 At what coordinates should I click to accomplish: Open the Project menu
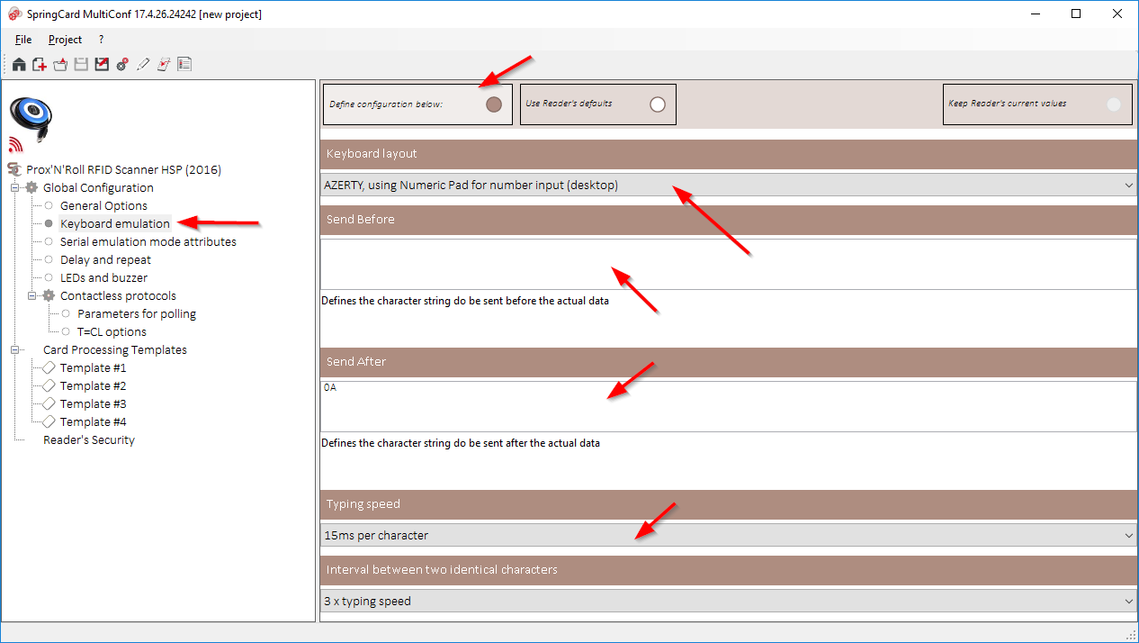pos(65,40)
